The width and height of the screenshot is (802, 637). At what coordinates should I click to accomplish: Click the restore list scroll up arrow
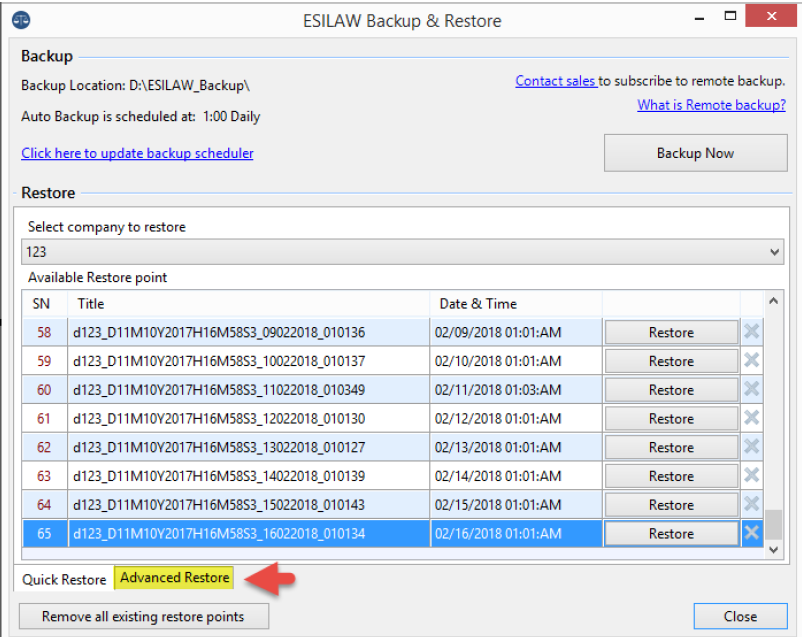(774, 301)
